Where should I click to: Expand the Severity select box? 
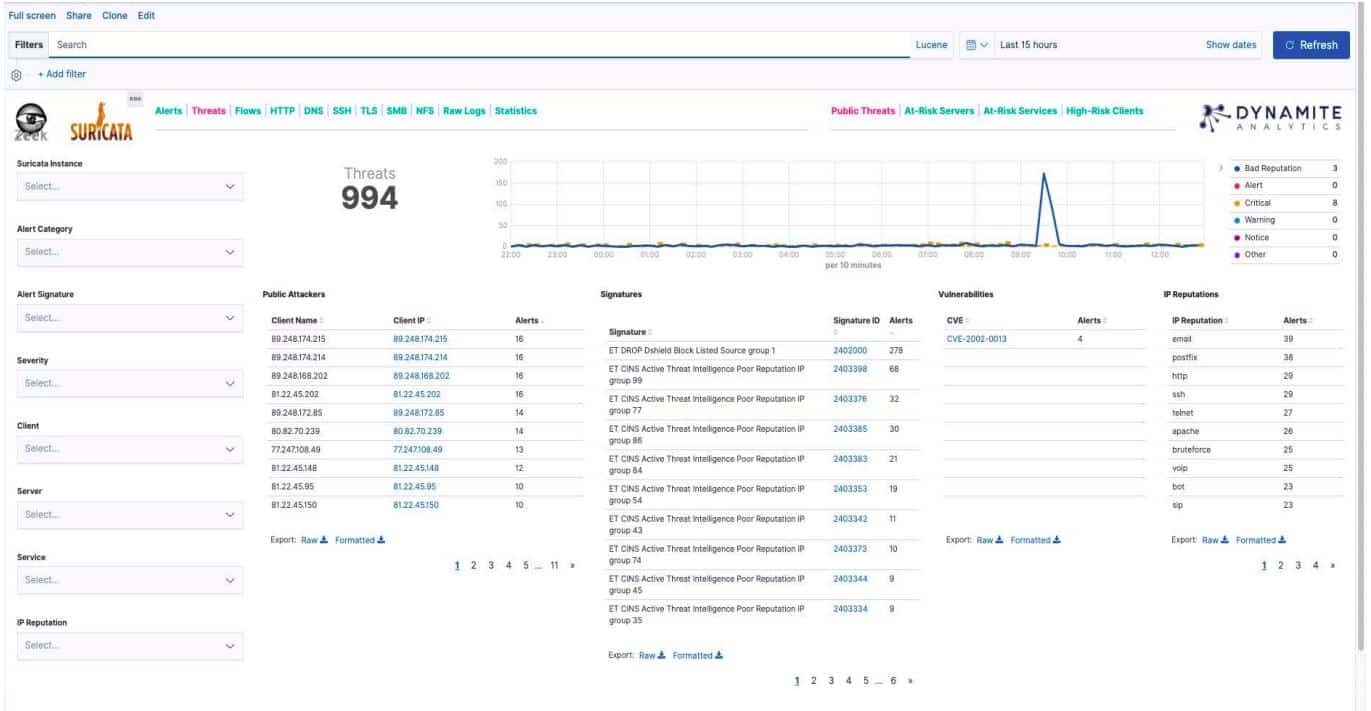tap(130, 384)
